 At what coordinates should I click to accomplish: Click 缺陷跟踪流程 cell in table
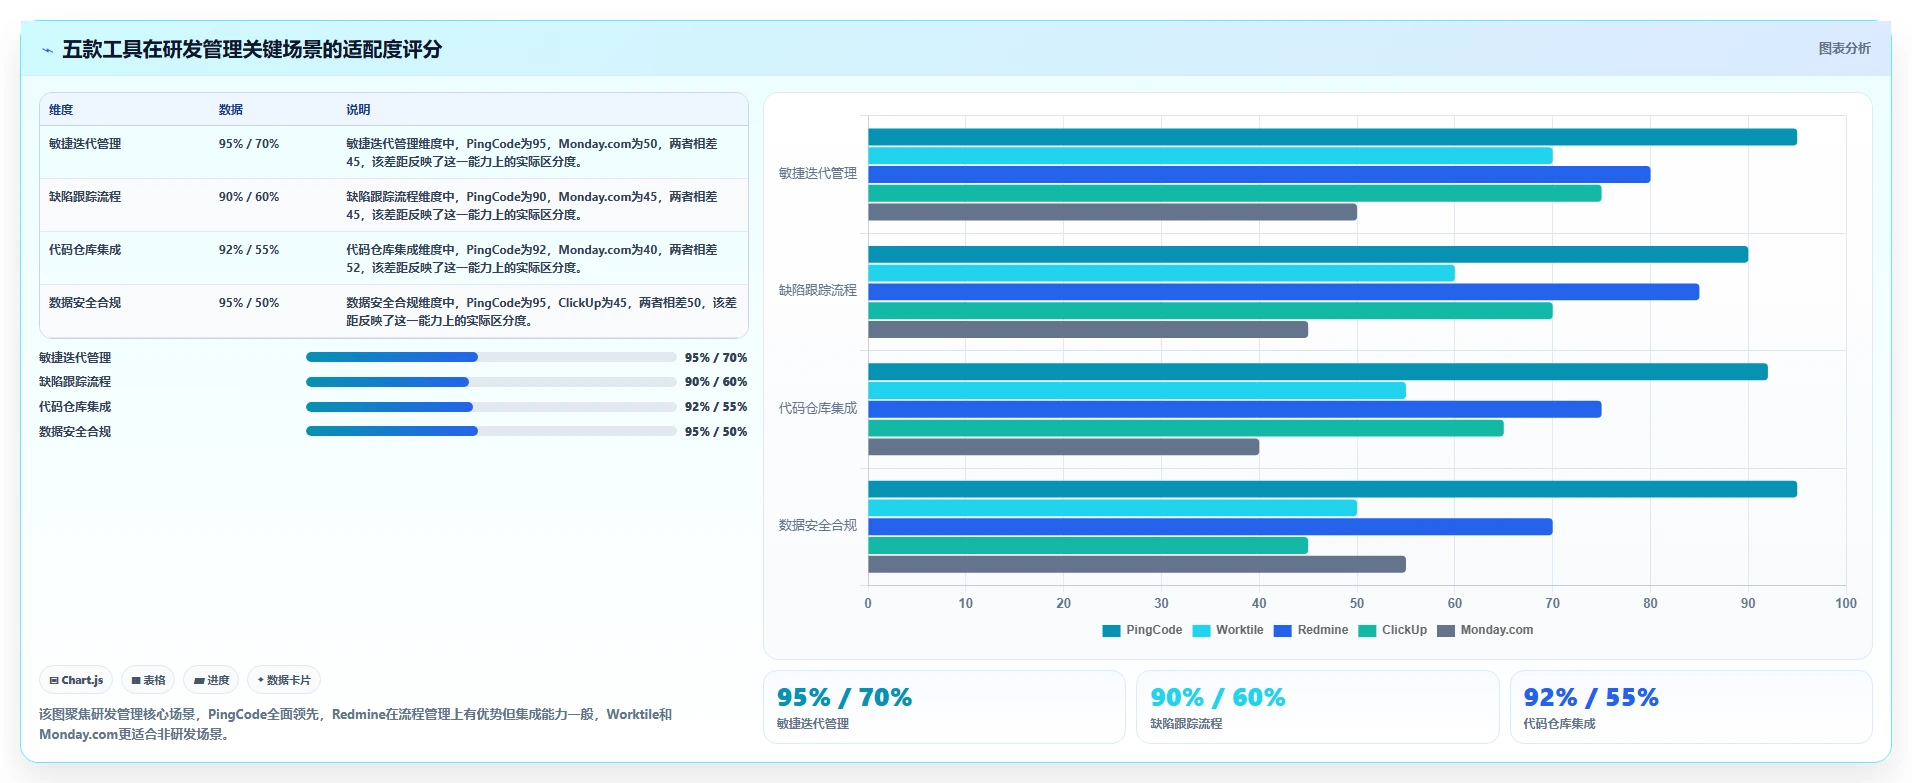[85, 197]
